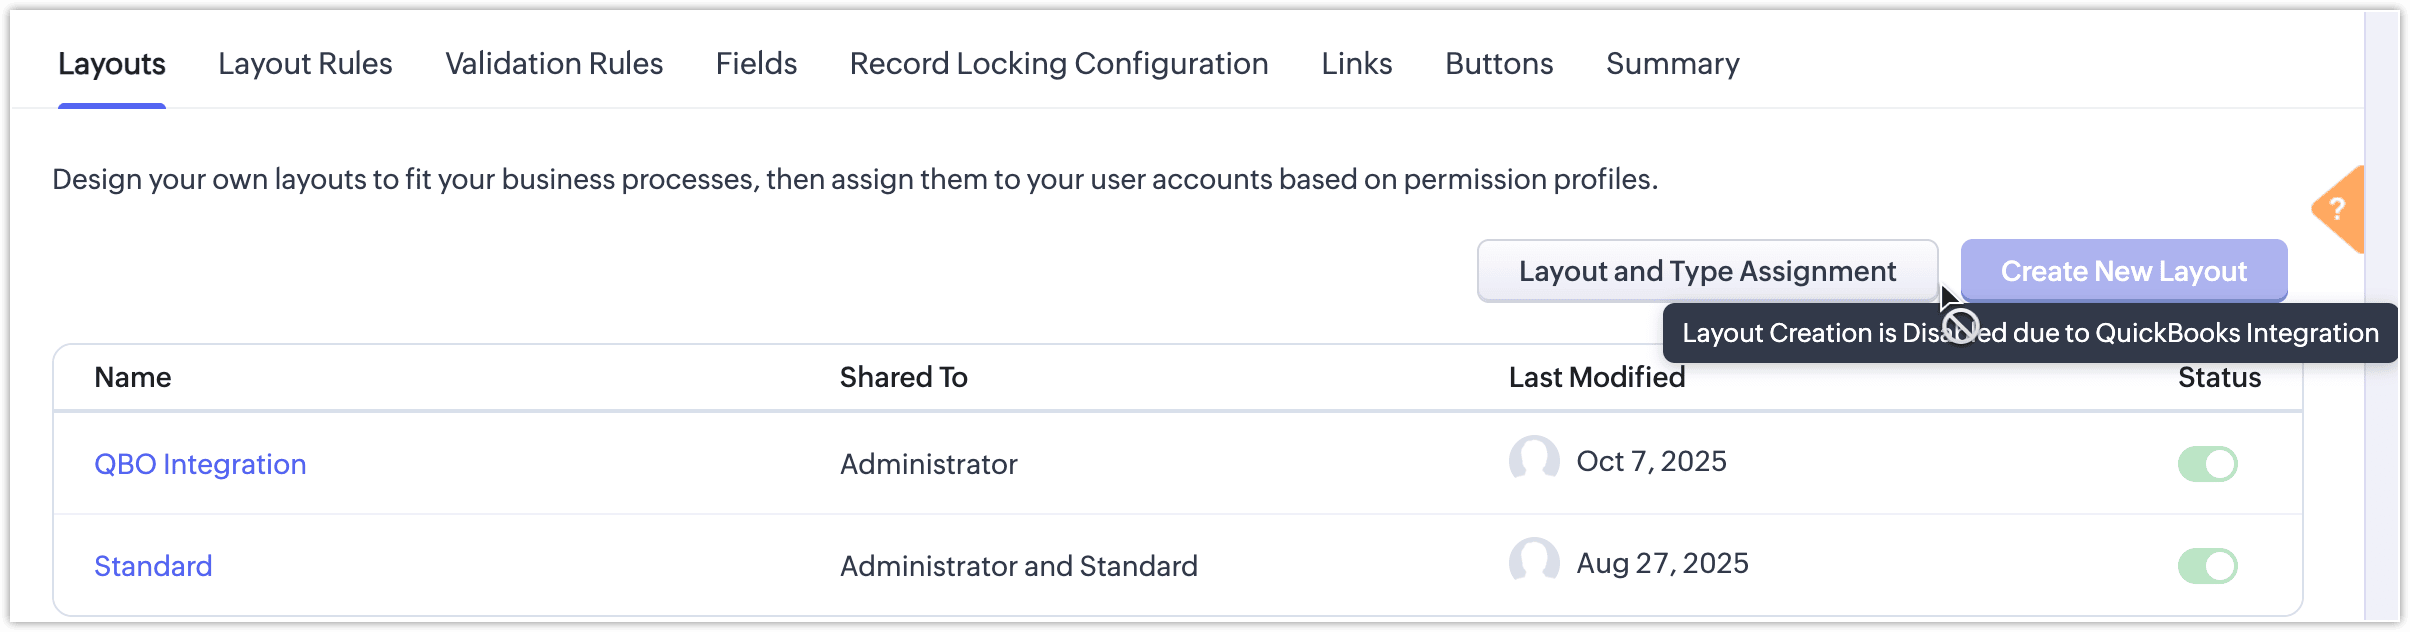Open Record Locking Configuration tab
This screenshot has height=632, width=2410.
pyautogui.click(x=1059, y=64)
